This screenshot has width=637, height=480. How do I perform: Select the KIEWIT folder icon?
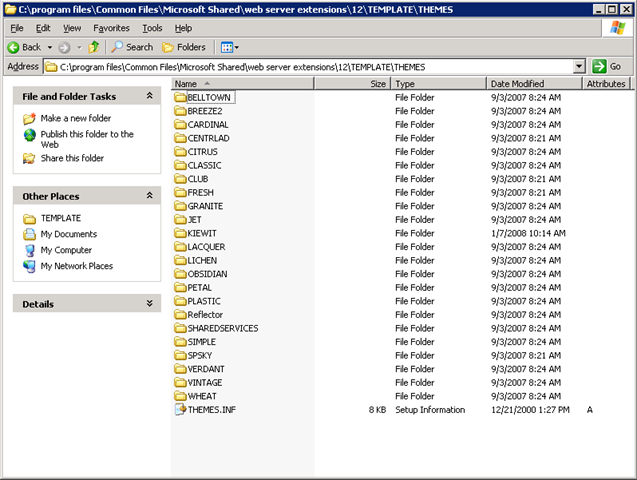click(180, 234)
